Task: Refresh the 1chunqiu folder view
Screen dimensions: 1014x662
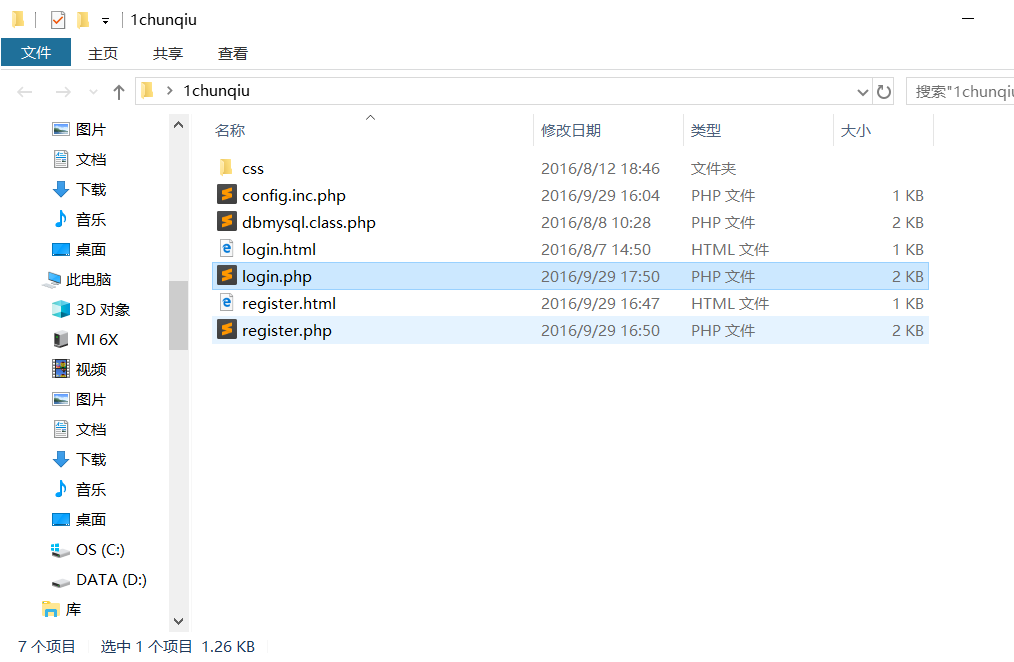Action: coord(883,92)
